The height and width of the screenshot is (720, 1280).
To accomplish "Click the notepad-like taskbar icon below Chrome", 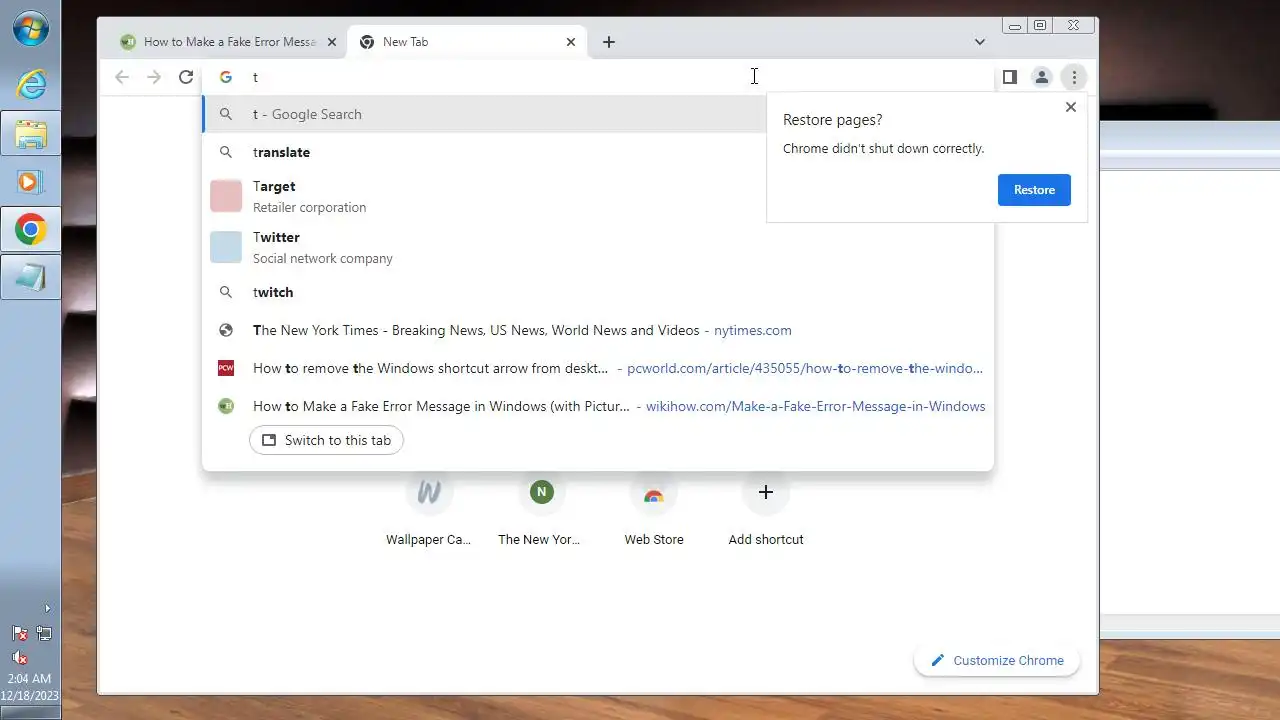I will click(31, 278).
